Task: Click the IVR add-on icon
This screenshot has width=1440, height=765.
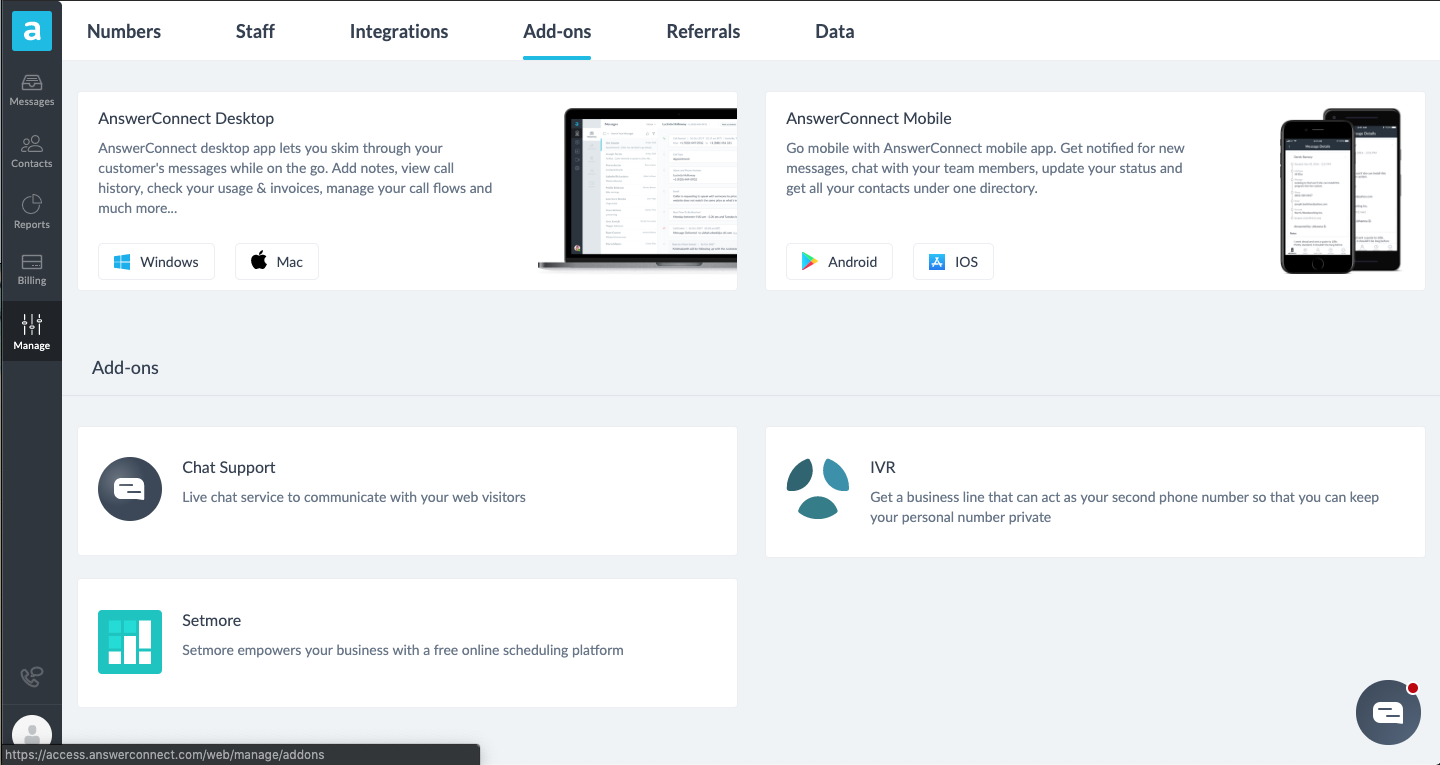Action: pyautogui.click(x=817, y=489)
